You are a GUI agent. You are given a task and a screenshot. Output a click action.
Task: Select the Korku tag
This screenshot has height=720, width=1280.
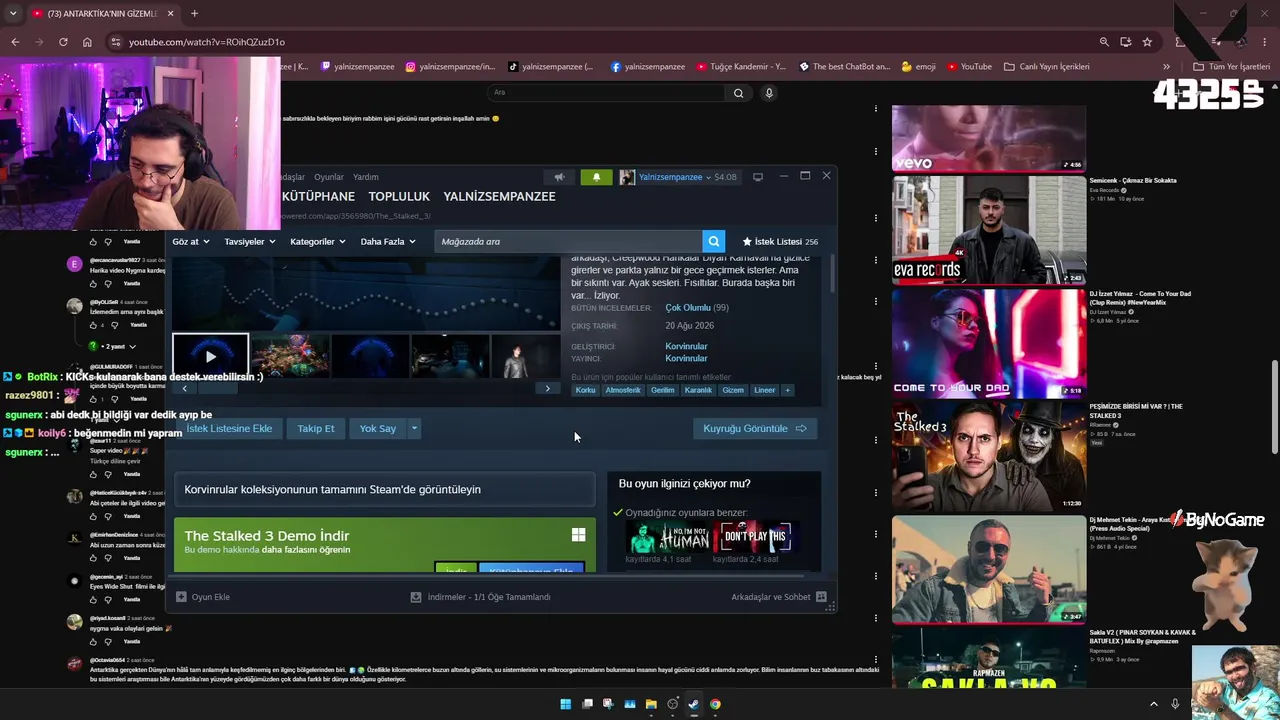point(585,390)
